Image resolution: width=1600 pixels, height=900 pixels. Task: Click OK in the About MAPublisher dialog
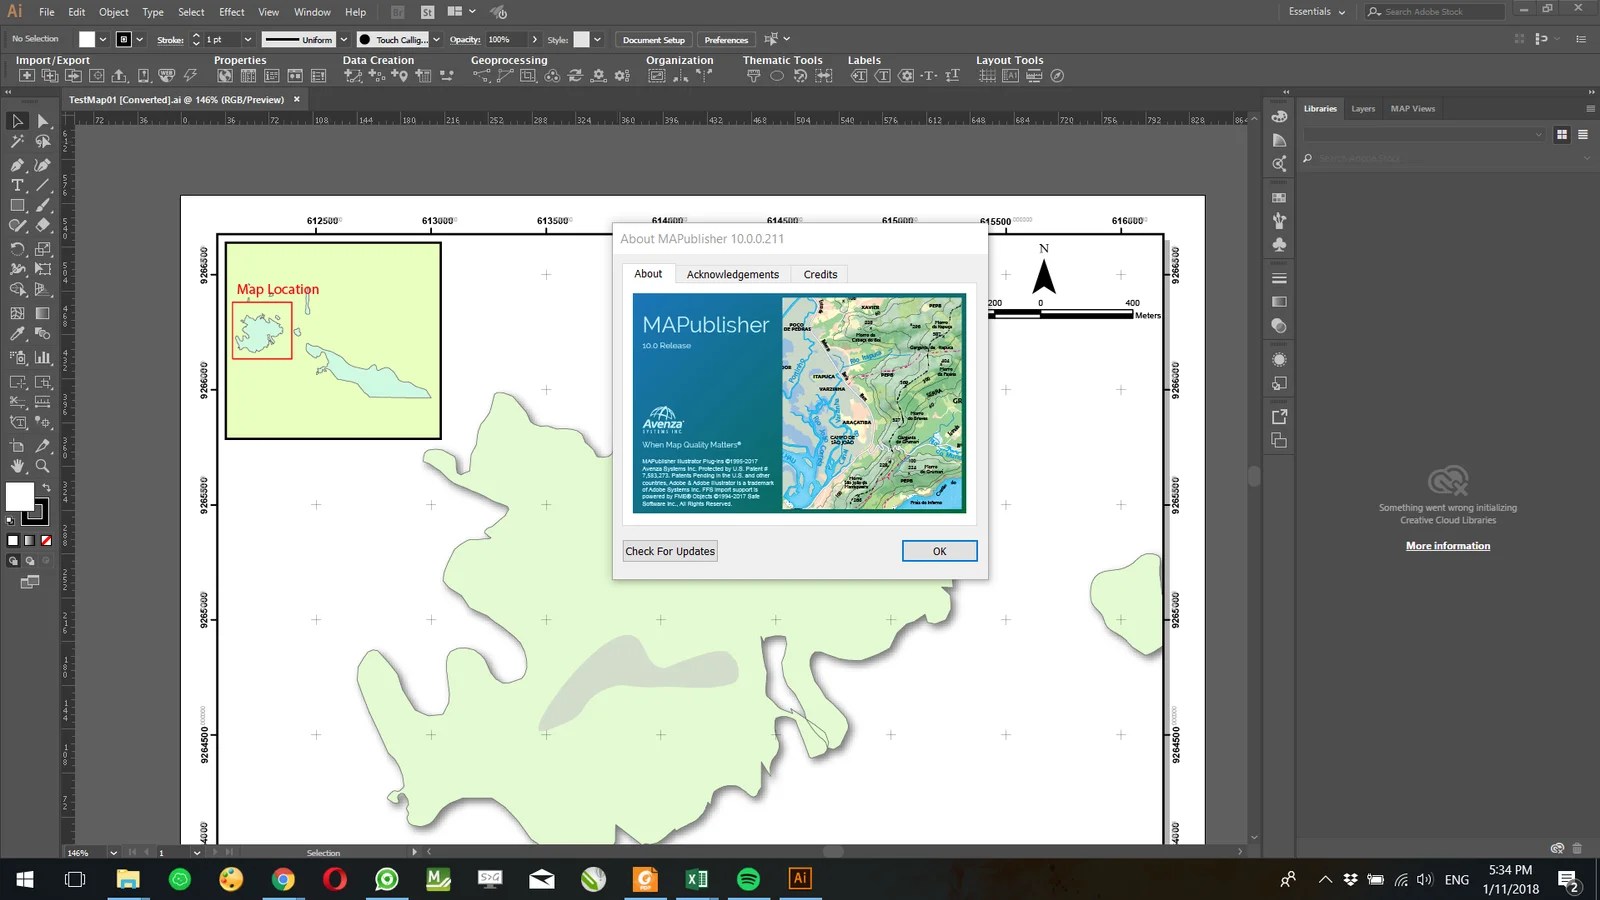click(x=940, y=551)
